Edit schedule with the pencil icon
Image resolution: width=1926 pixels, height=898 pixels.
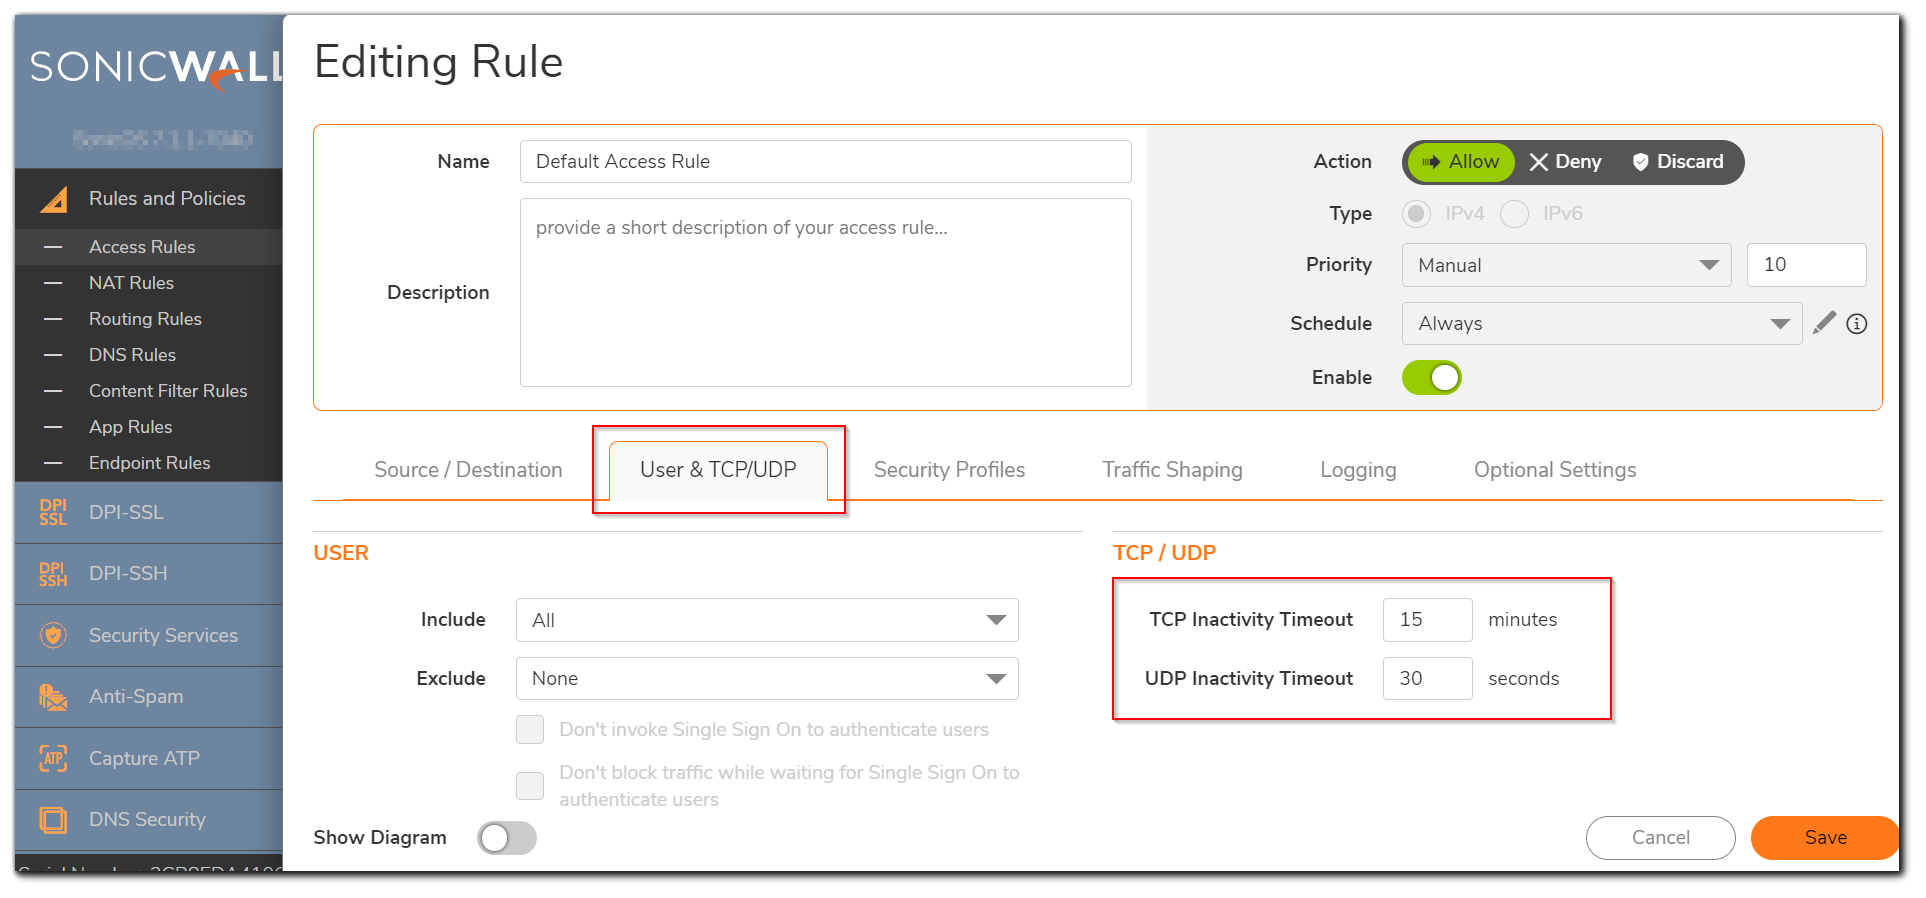[1824, 323]
